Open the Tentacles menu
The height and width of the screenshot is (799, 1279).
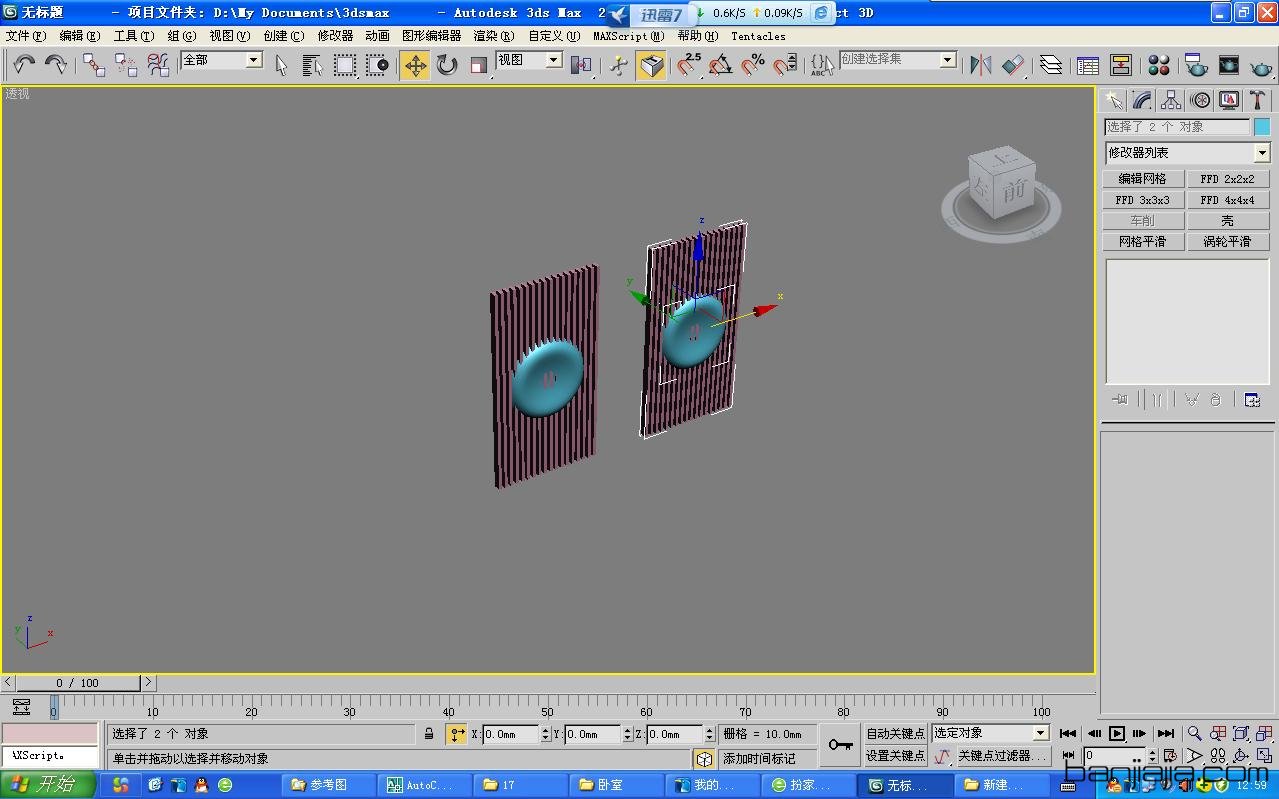pyautogui.click(x=758, y=36)
